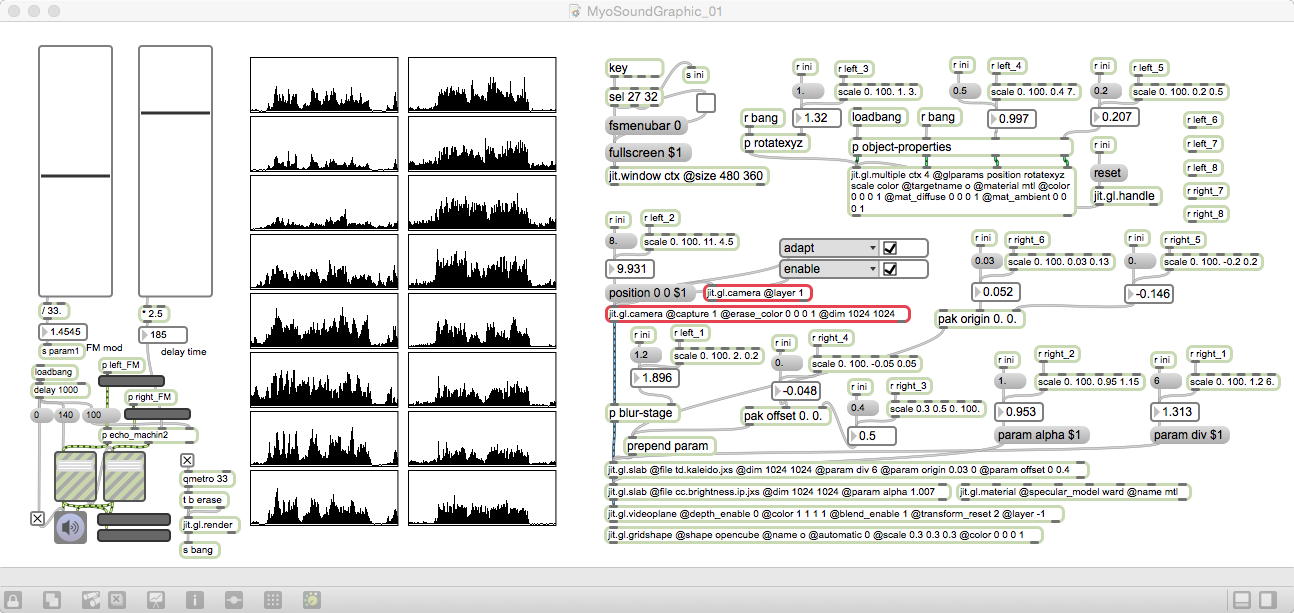Viewport: 1294px width, 613px height.
Task: Toggle the grid icon in toolbar
Action: pos(272,600)
